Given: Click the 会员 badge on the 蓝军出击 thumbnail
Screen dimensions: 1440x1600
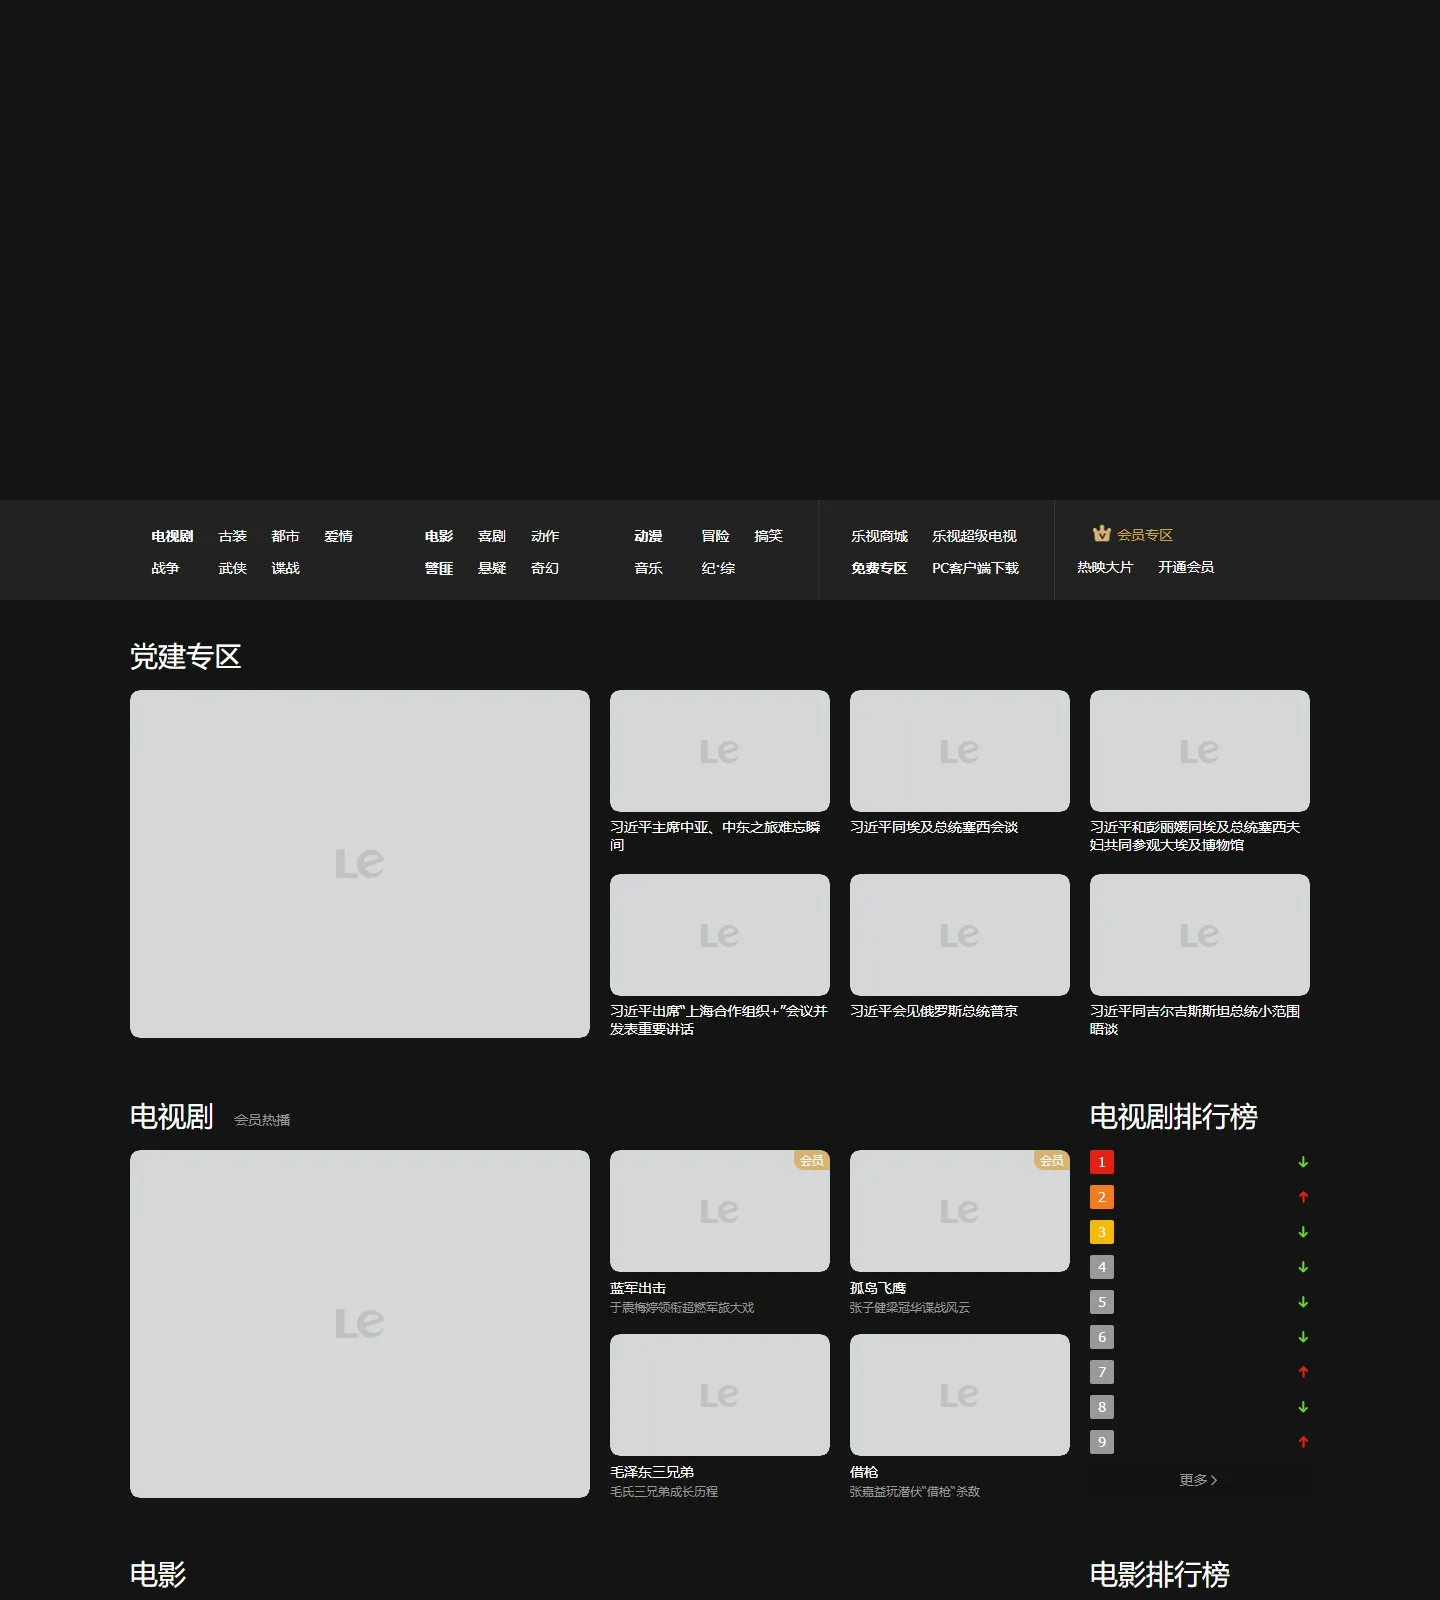Looking at the screenshot, I should 812,1160.
